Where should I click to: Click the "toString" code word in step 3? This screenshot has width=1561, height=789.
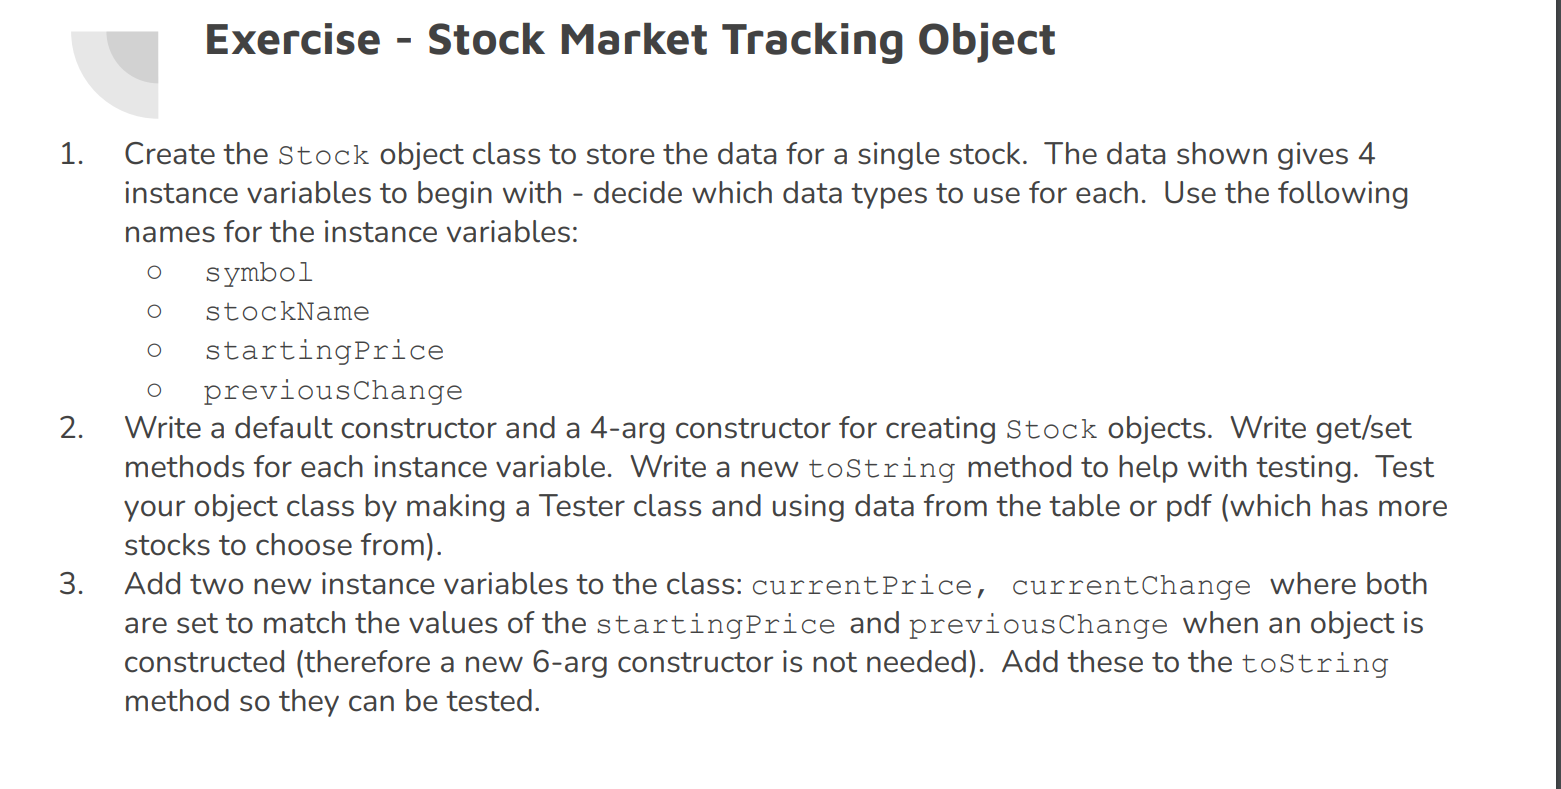tap(1315, 663)
